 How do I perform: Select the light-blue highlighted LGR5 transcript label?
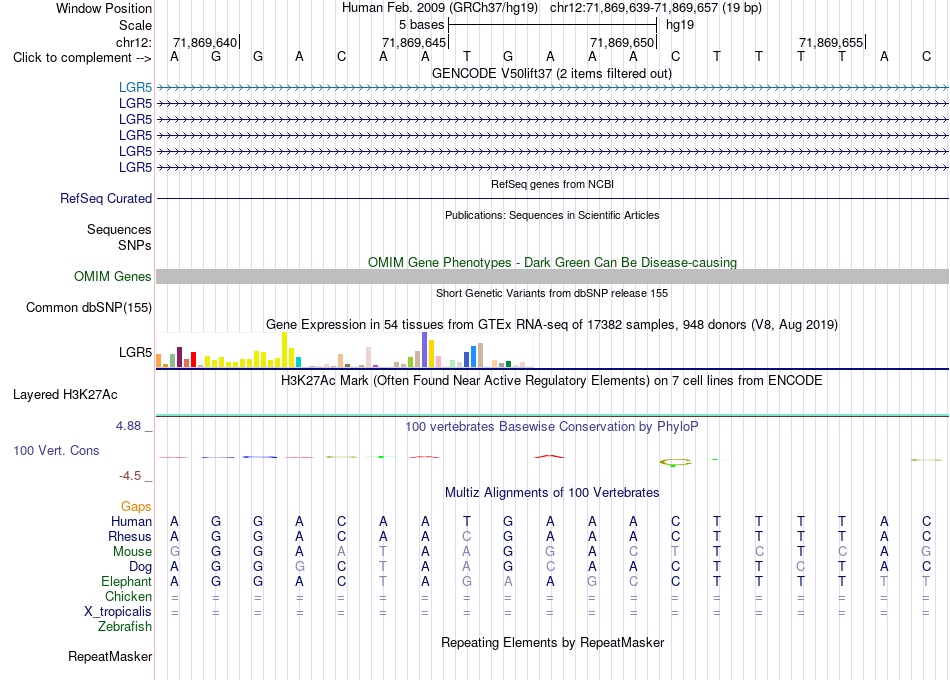click(x=135, y=87)
